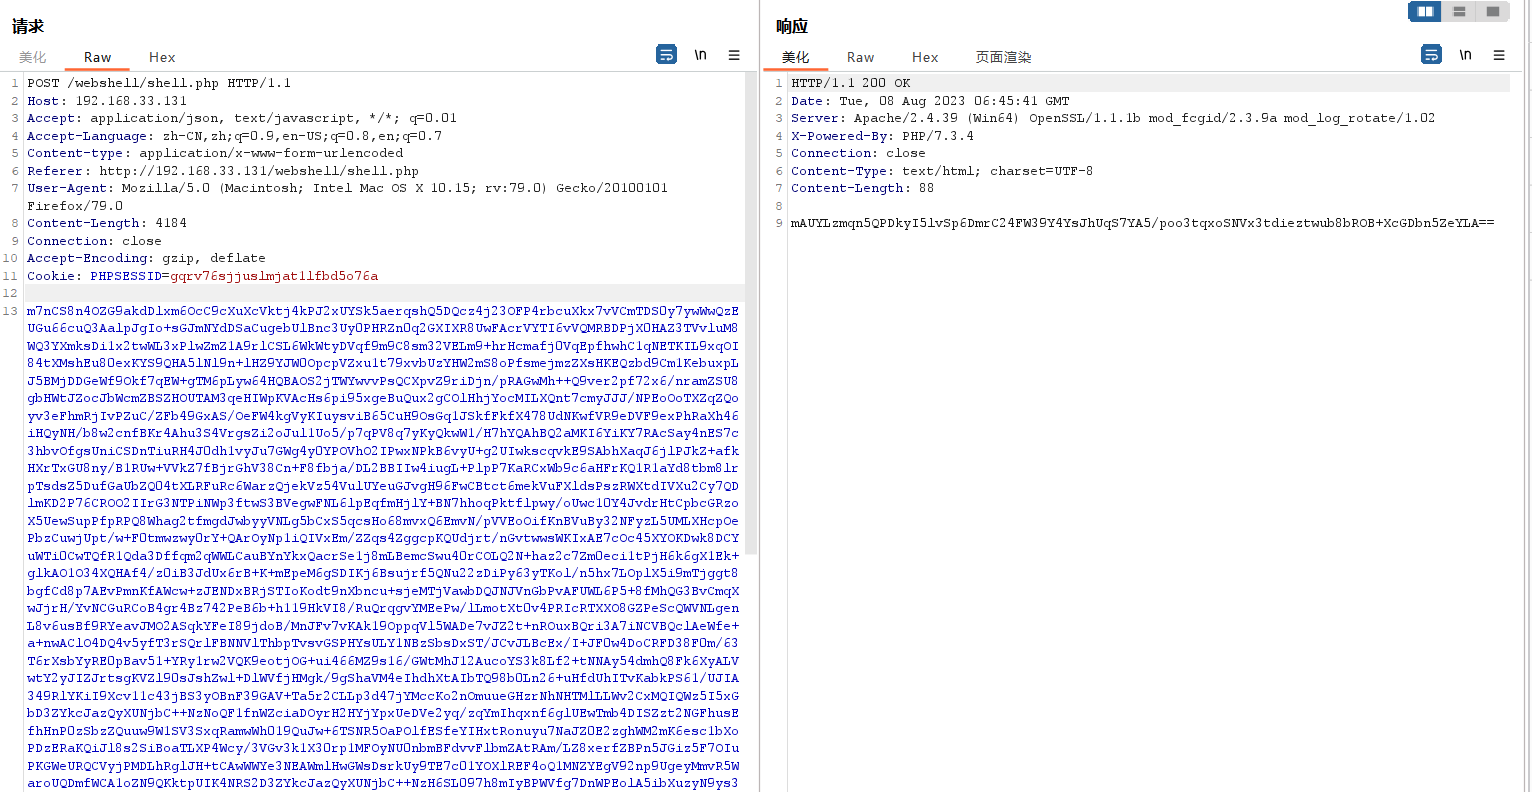This screenshot has width=1532, height=792.
Task: Open the 页面渲染 render tab
Action: tap(1003, 58)
